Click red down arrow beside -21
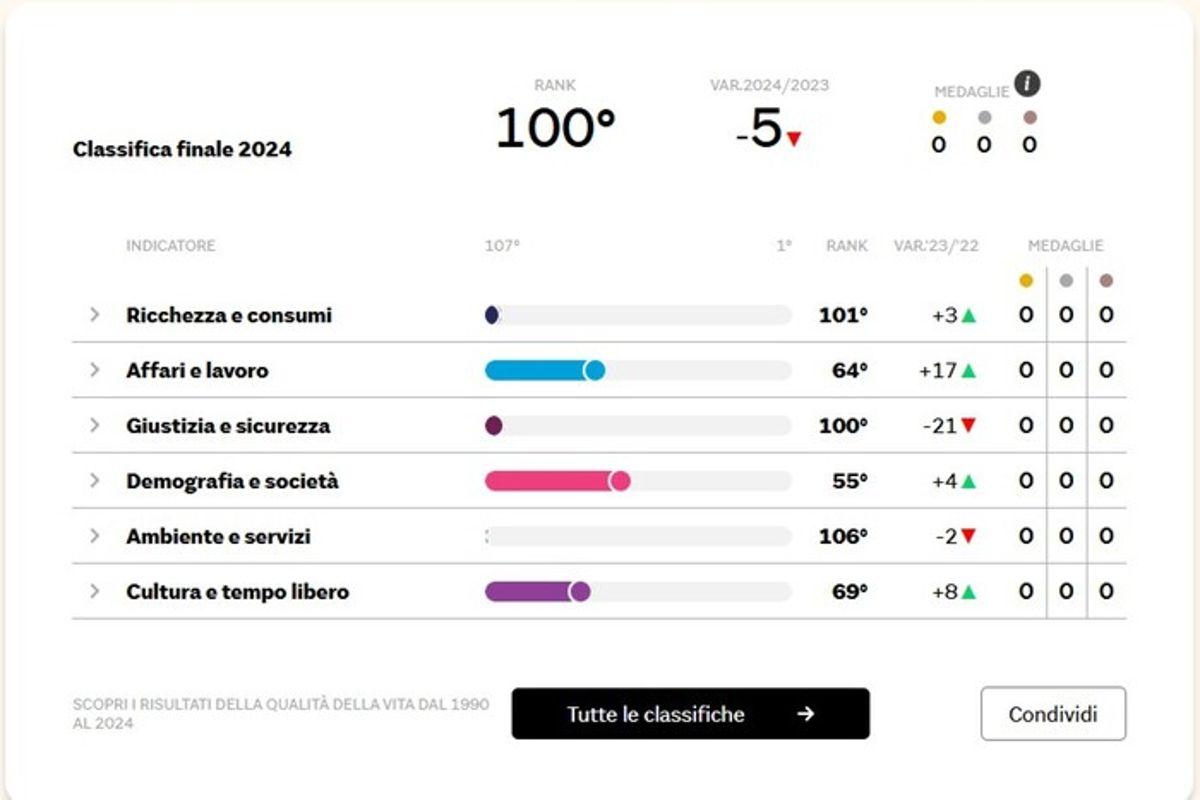This screenshot has height=800, width=1200. click(968, 426)
